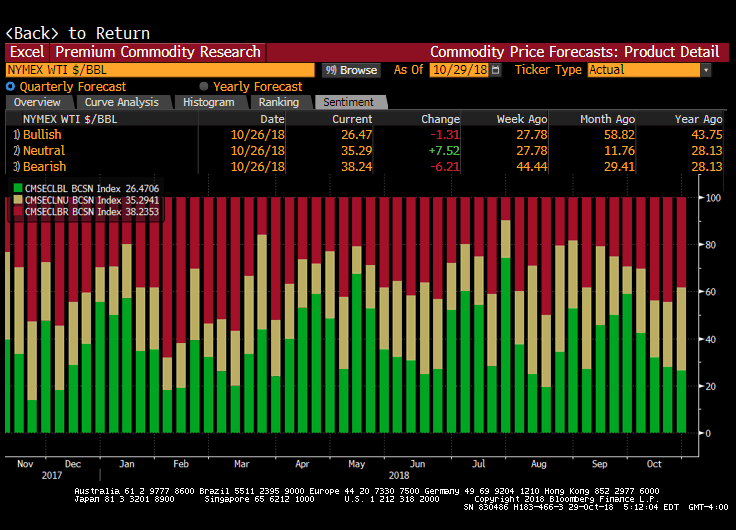This screenshot has height=530, width=736.
Task: Click Neutral month ago value 11.76
Action: click(x=619, y=151)
